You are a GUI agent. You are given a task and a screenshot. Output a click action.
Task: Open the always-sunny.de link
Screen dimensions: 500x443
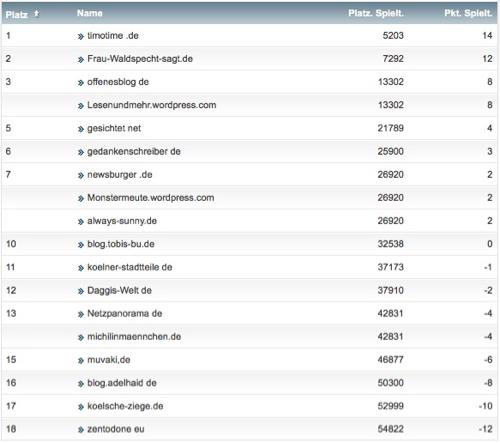(122, 221)
